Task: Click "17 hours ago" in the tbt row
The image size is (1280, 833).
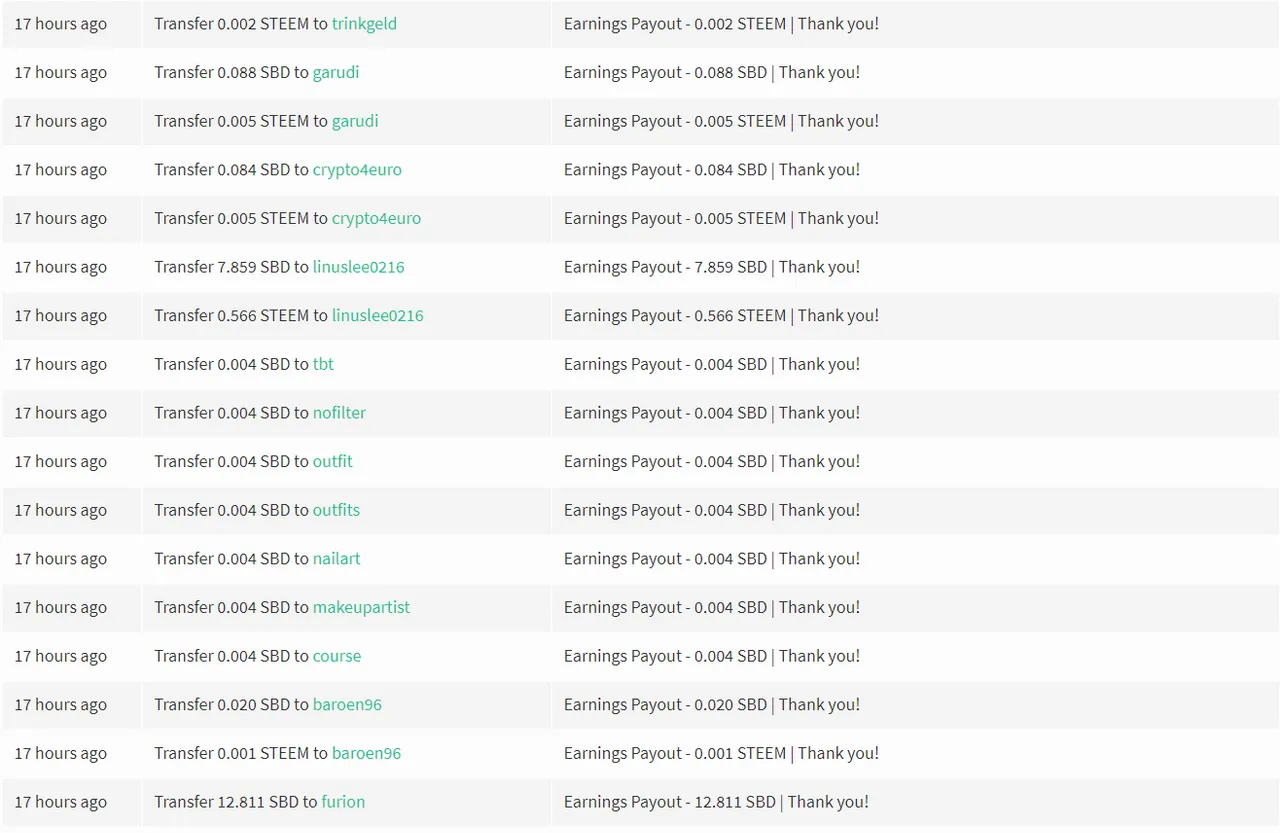Action: pos(60,364)
